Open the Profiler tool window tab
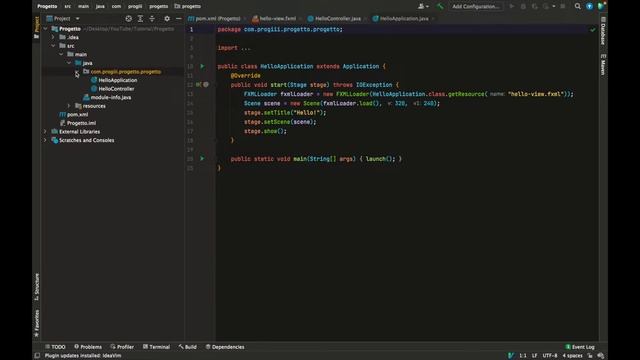The image size is (640, 360). 122,347
